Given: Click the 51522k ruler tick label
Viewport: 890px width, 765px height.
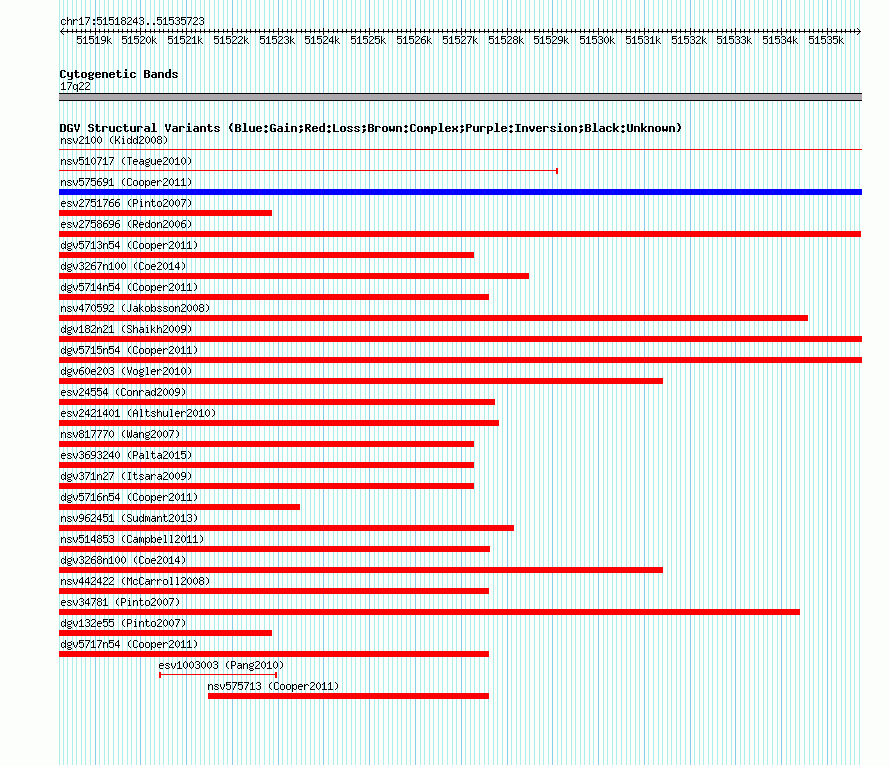Looking at the screenshot, I should 231,40.
